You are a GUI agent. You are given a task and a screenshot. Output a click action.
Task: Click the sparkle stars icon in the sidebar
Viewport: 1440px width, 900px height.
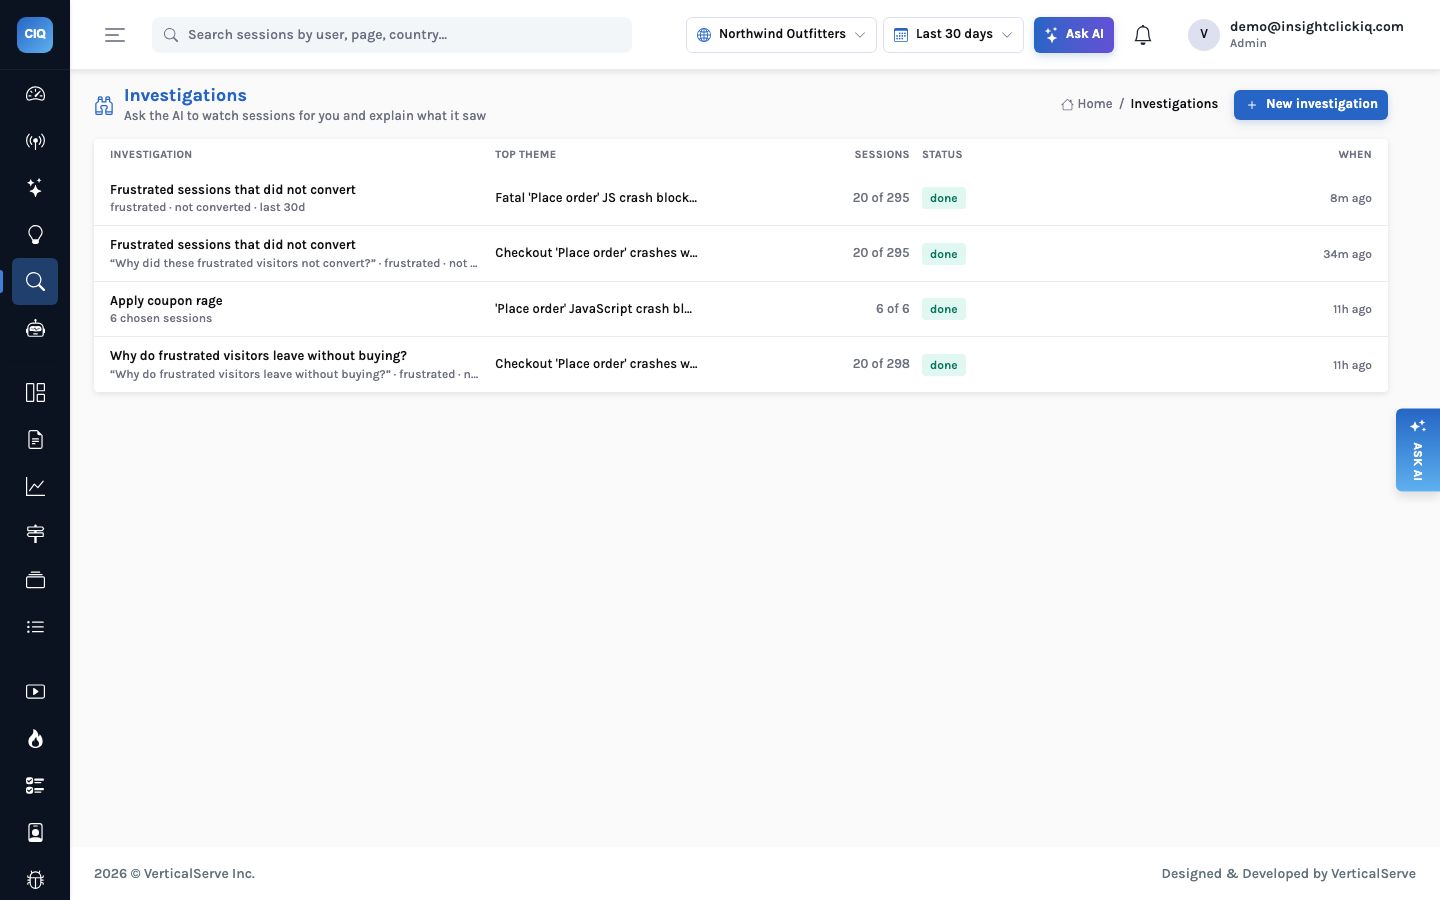click(35, 188)
